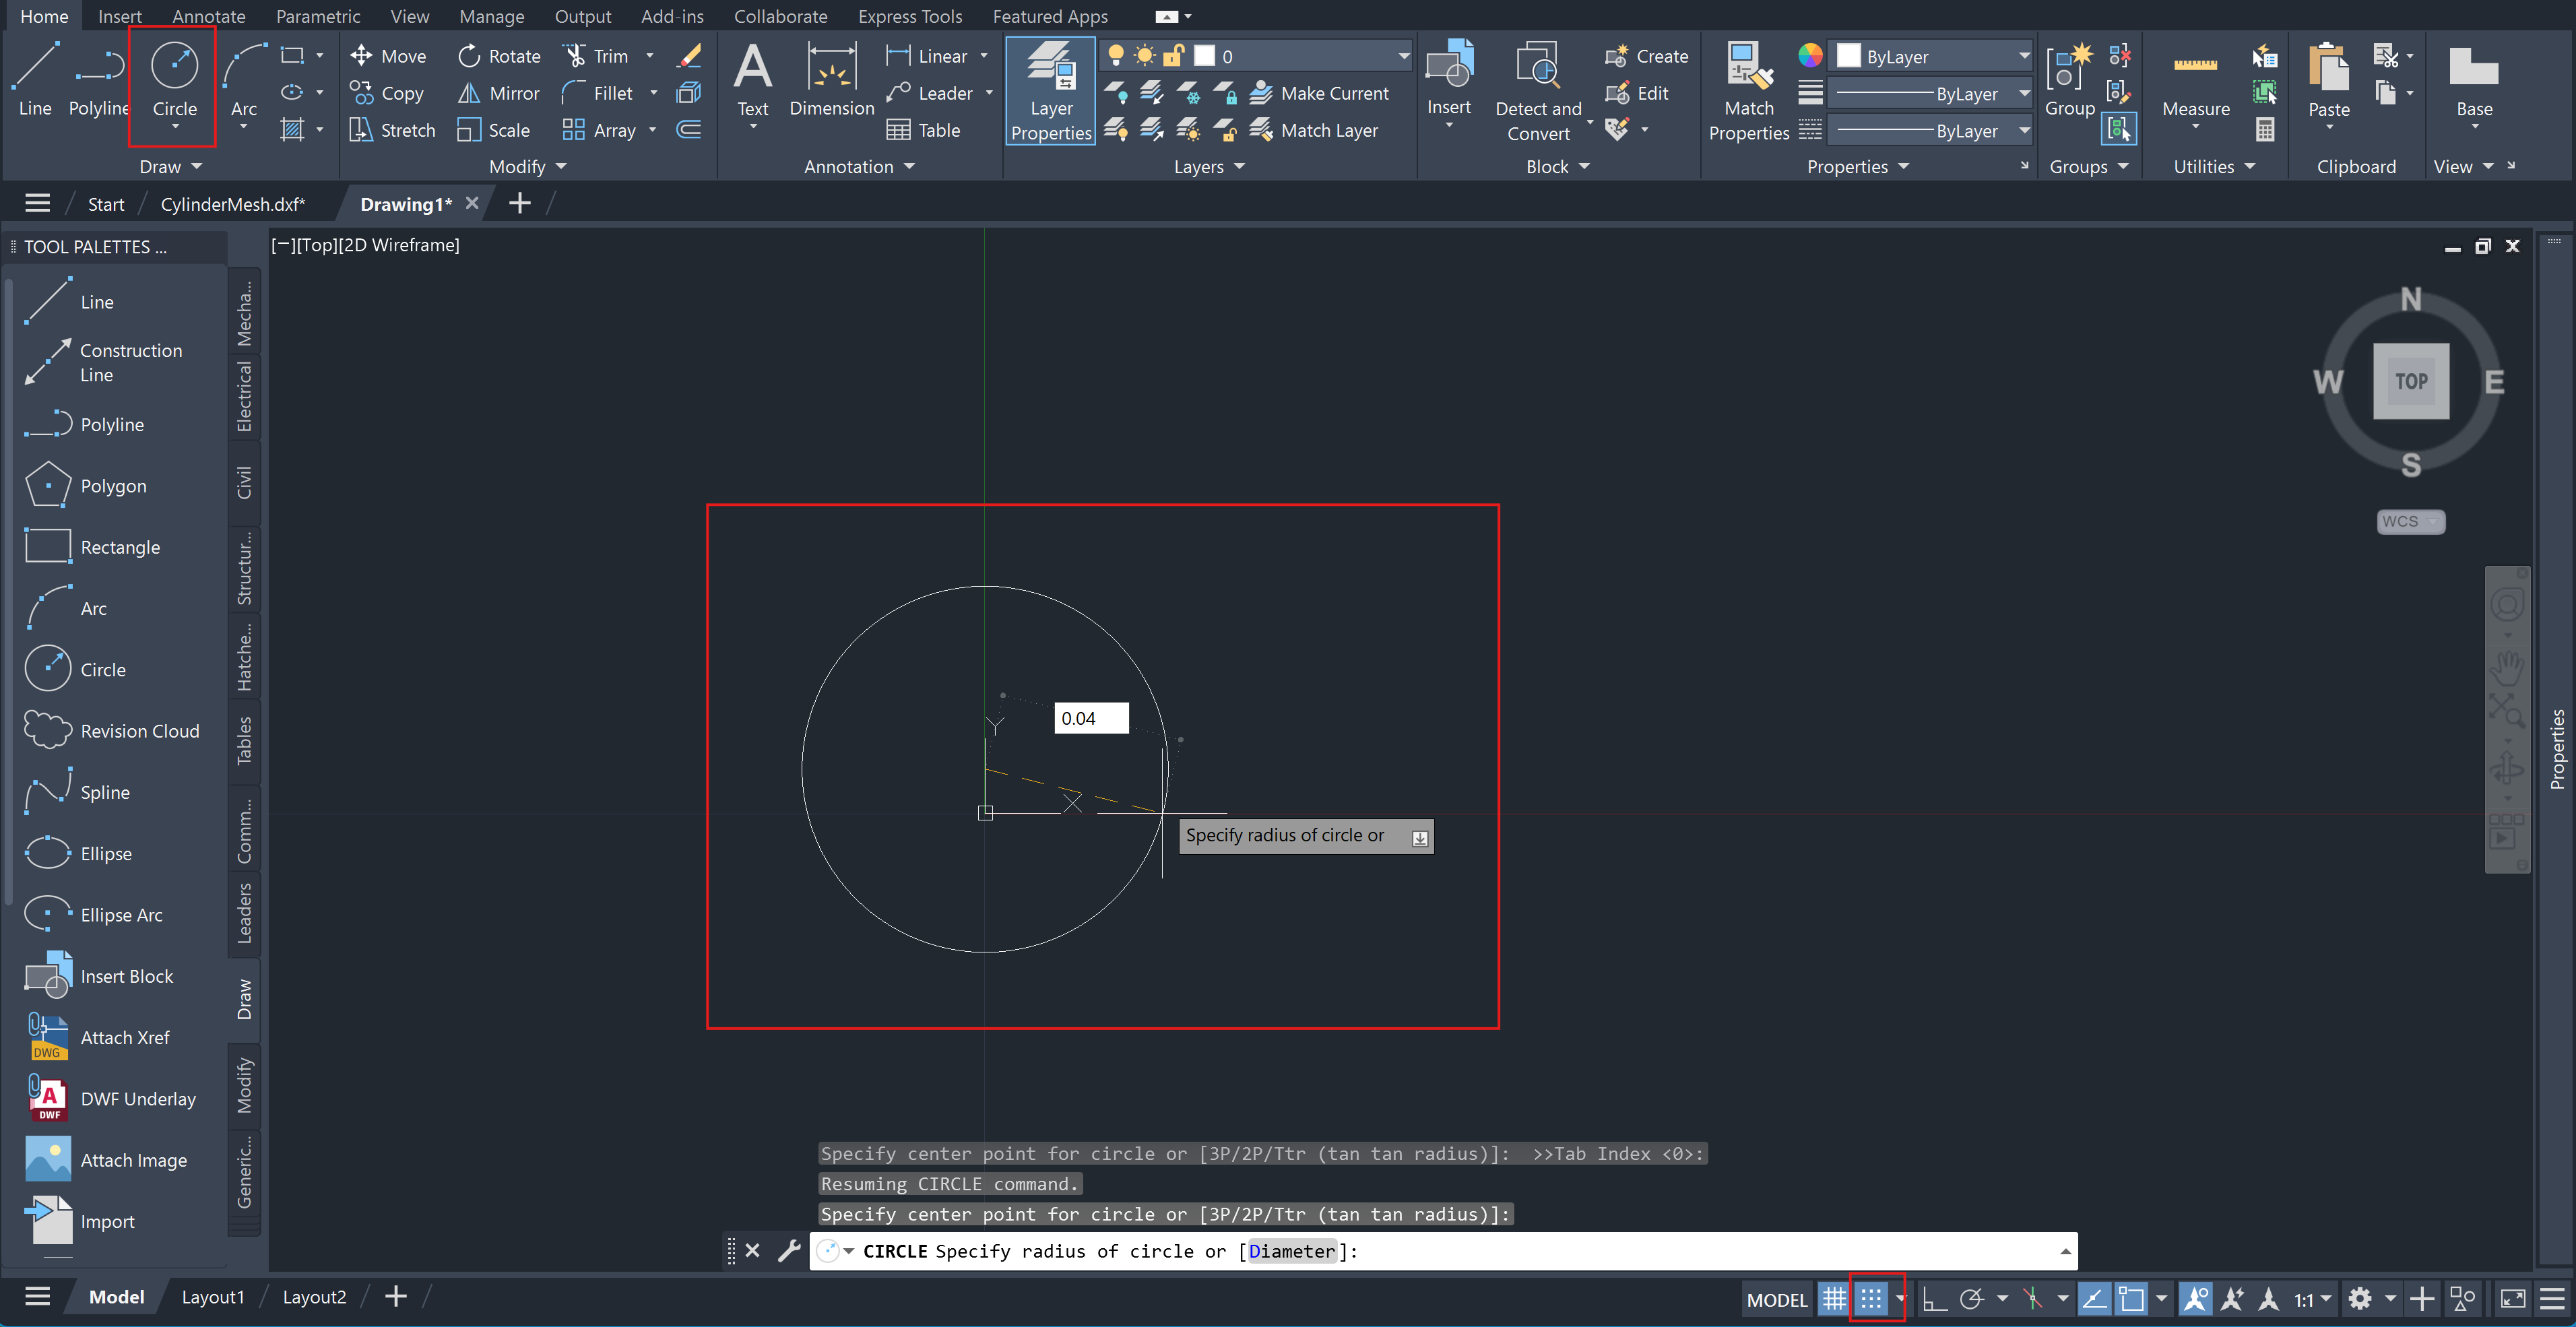The width and height of the screenshot is (2576, 1327).
Task: Open the layer 0 dropdown list
Action: click(x=1403, y=56)
